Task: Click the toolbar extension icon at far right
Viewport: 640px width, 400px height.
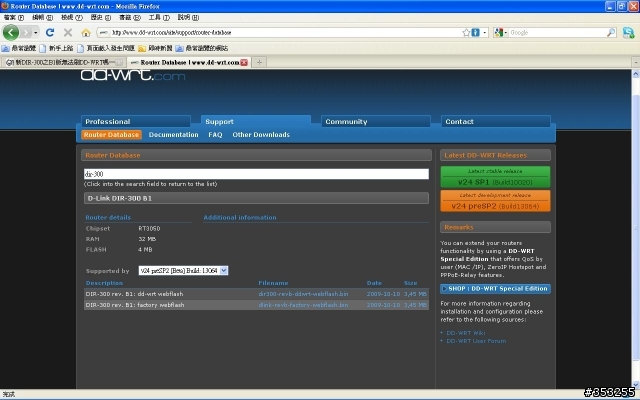Action: tap(629, 33)
